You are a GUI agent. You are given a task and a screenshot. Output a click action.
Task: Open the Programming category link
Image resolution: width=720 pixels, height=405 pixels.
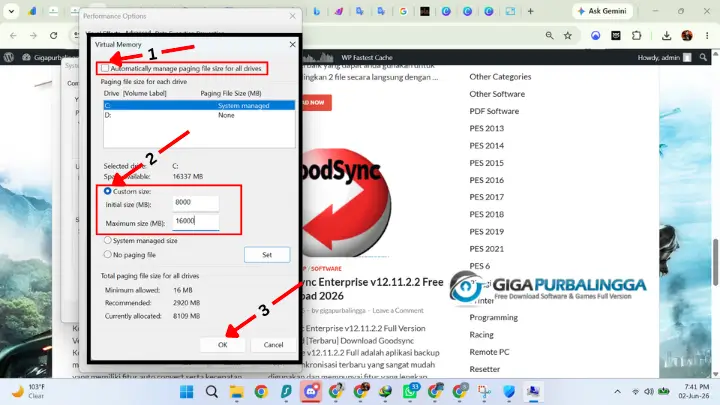pos(493,317)
